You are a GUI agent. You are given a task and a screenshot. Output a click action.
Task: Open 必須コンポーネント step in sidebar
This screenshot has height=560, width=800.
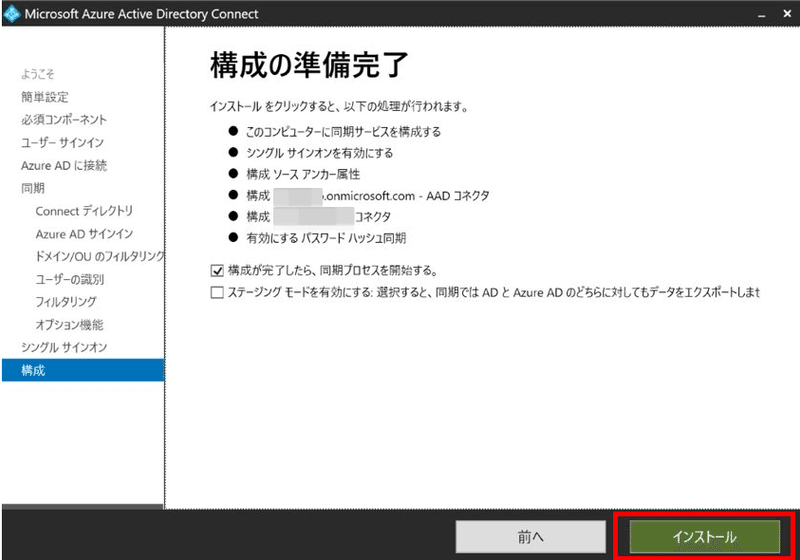(x=64, y=119)
